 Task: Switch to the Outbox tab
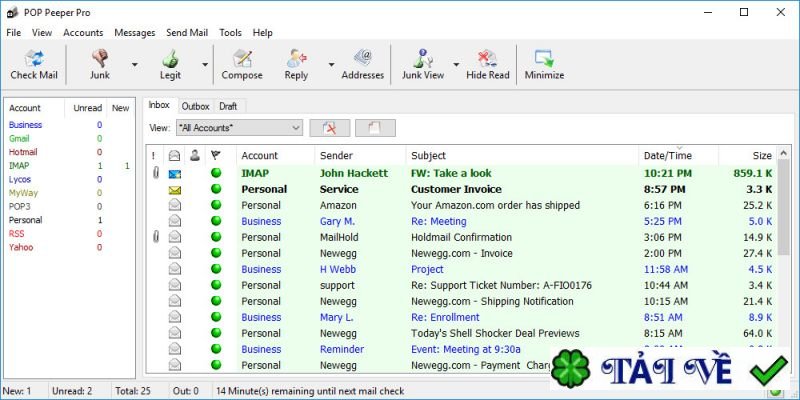point(195,107)
